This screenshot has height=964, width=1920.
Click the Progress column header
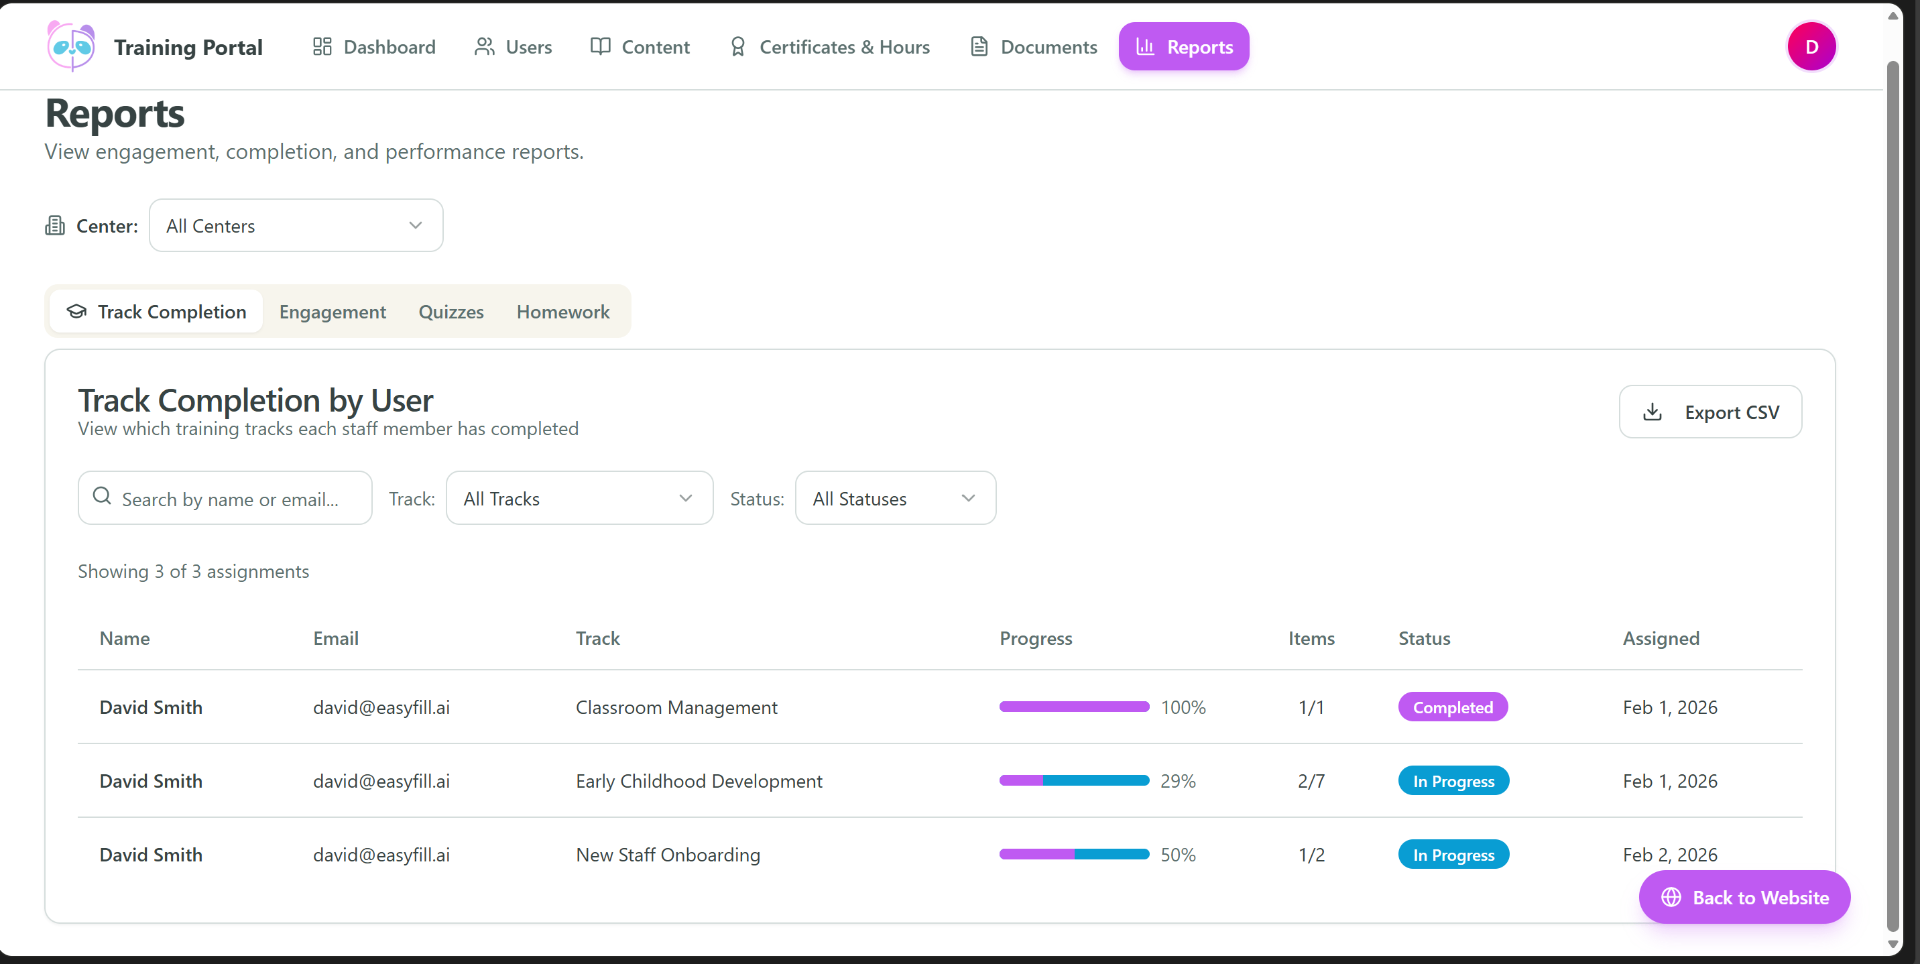(1036, 638)
